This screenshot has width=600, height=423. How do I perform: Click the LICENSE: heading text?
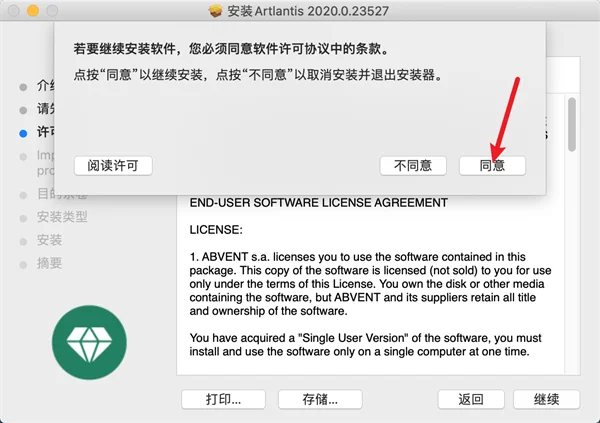[216, 230]
